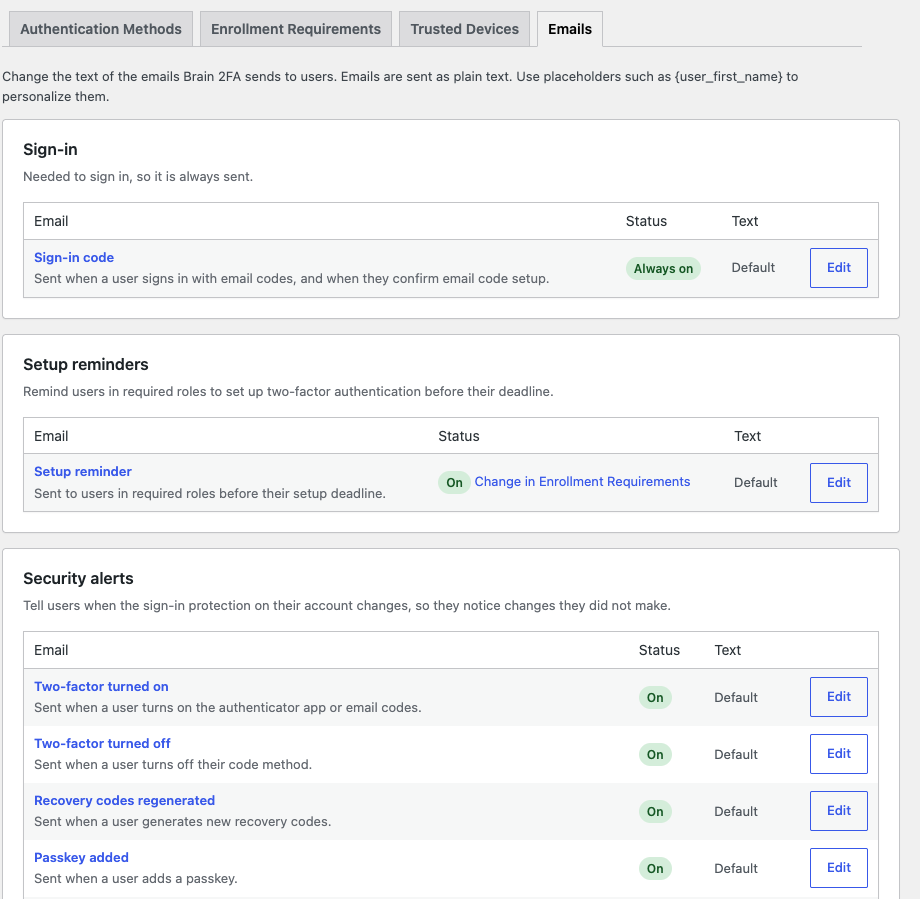Click Text column header in Security alerts table
Screen dimensions: 920x899
728,650
